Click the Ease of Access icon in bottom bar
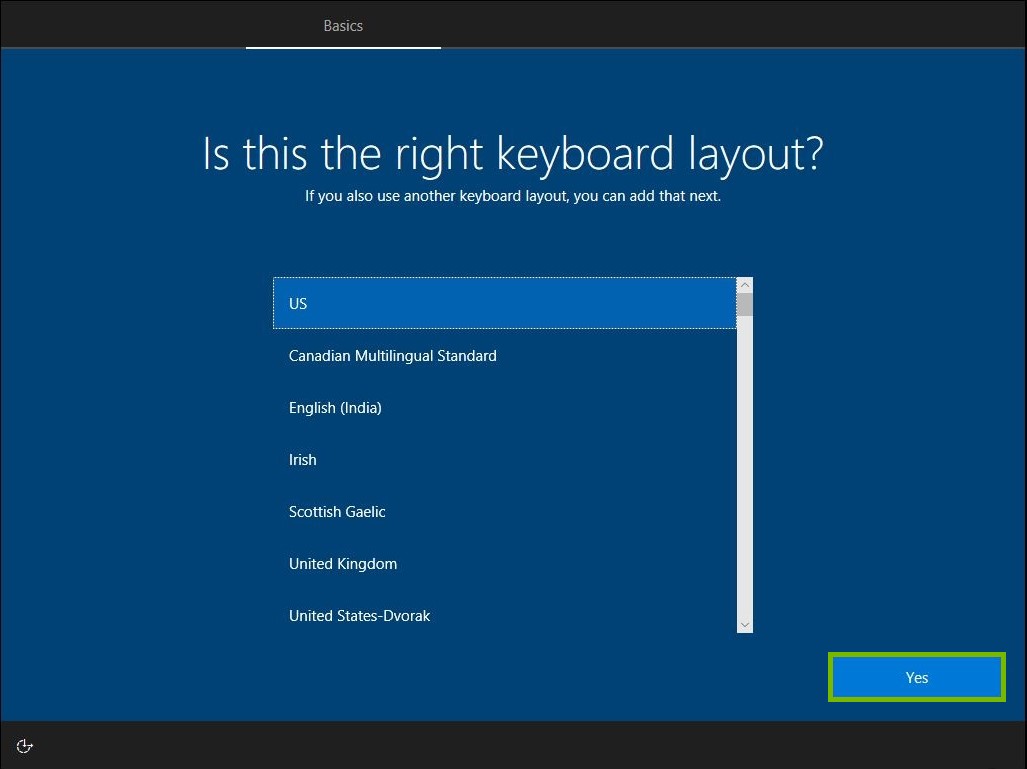Image resolution: width=1027 pixels, height=769 pixels. coord(23,745)
